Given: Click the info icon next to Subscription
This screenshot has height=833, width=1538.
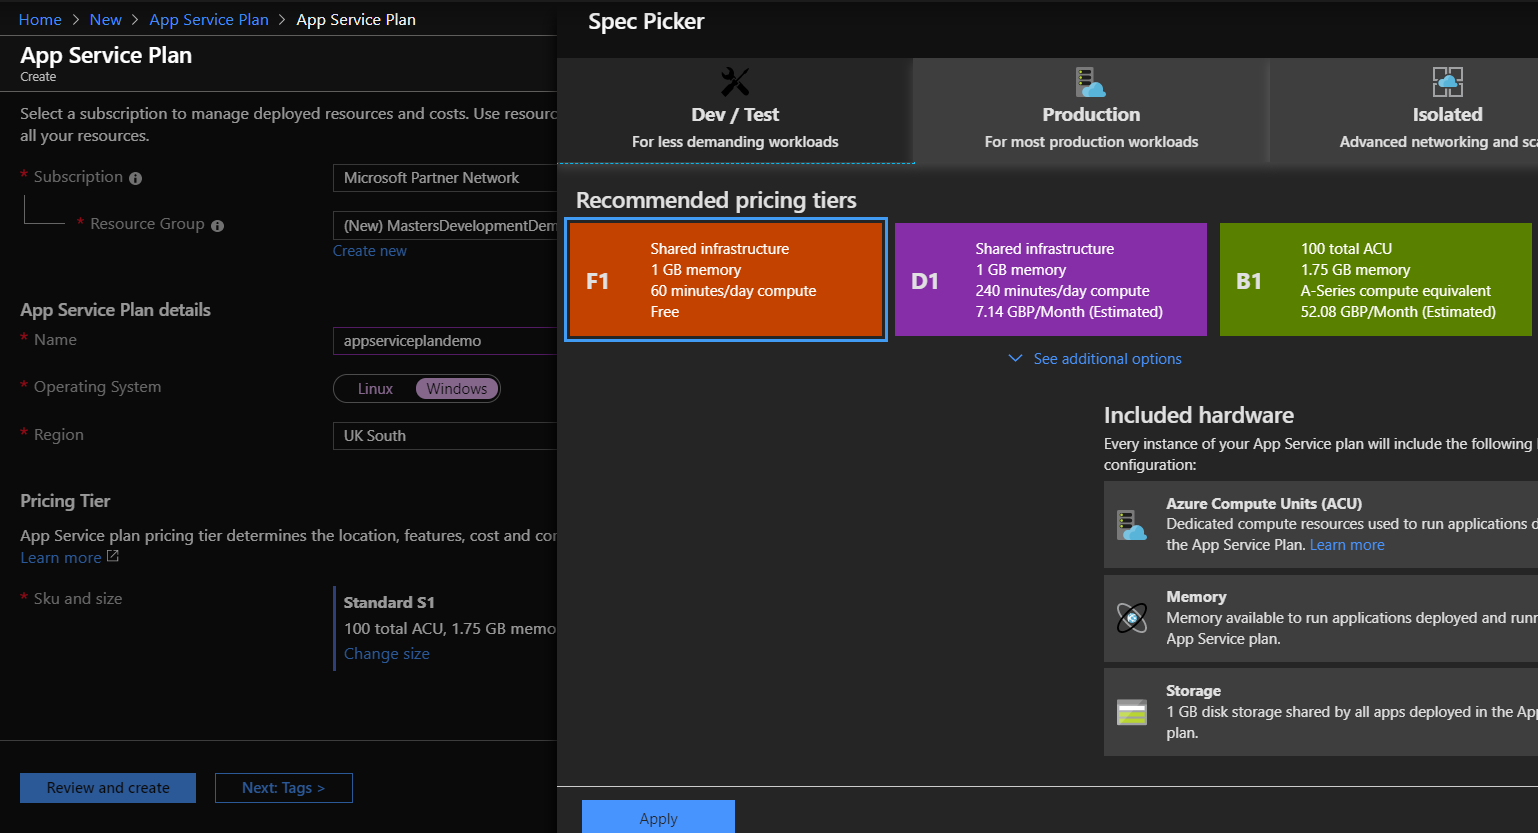Looking at the screenshot, I should pos(135,177).
